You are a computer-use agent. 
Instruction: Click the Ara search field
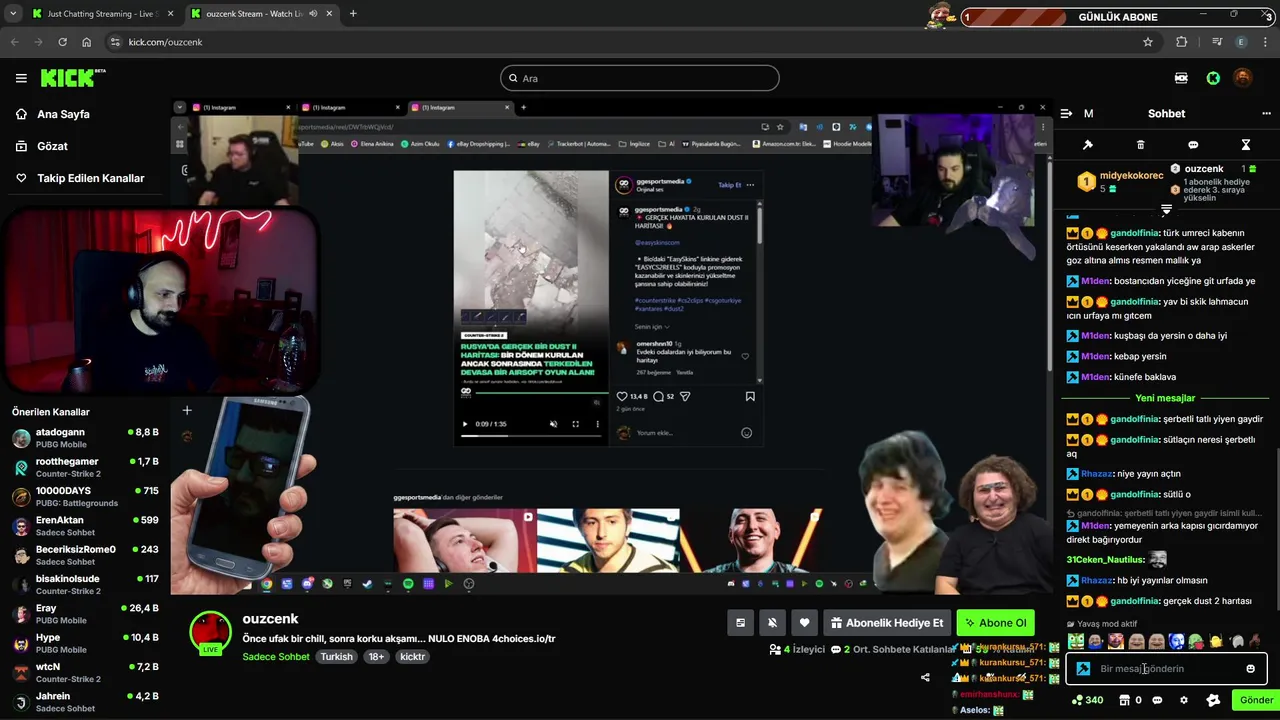pos(640,78)
